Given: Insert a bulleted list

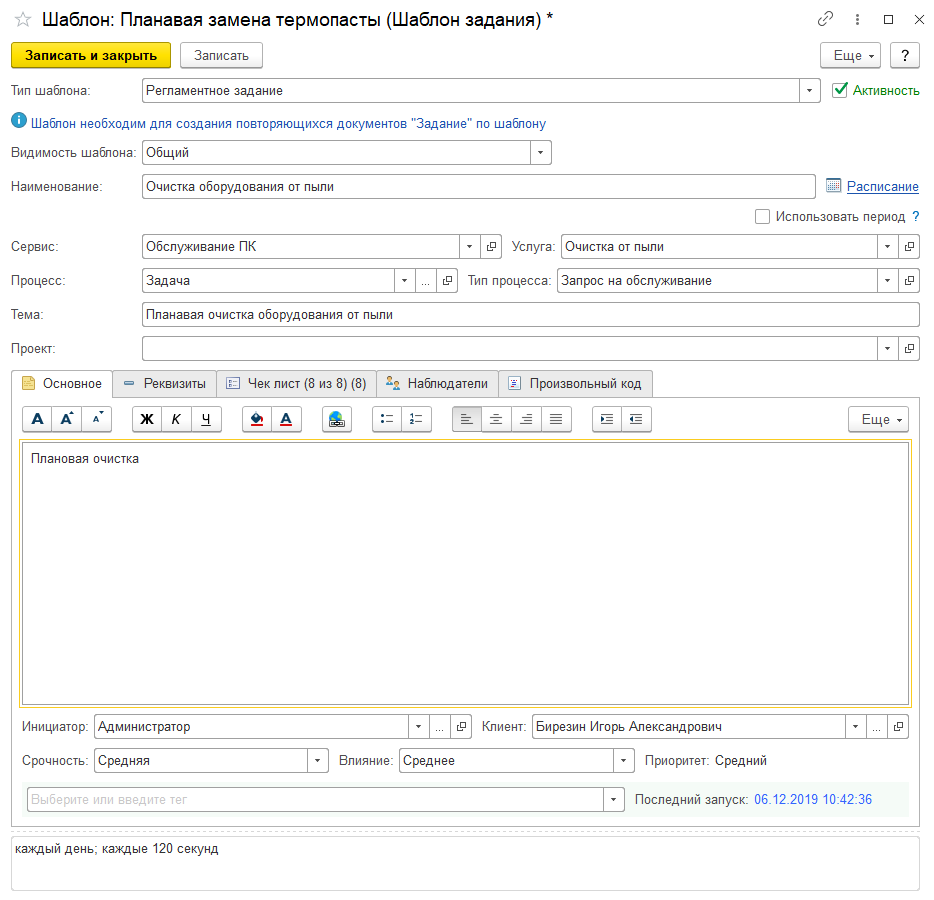Looking at the screenshot, I should pos(387,420).
